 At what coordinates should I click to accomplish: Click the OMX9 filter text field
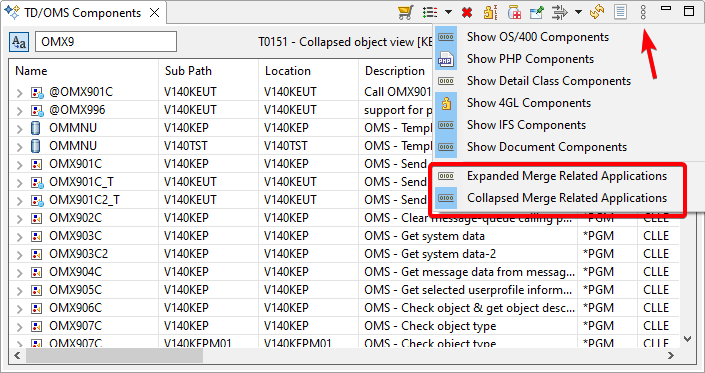(106, 42)
